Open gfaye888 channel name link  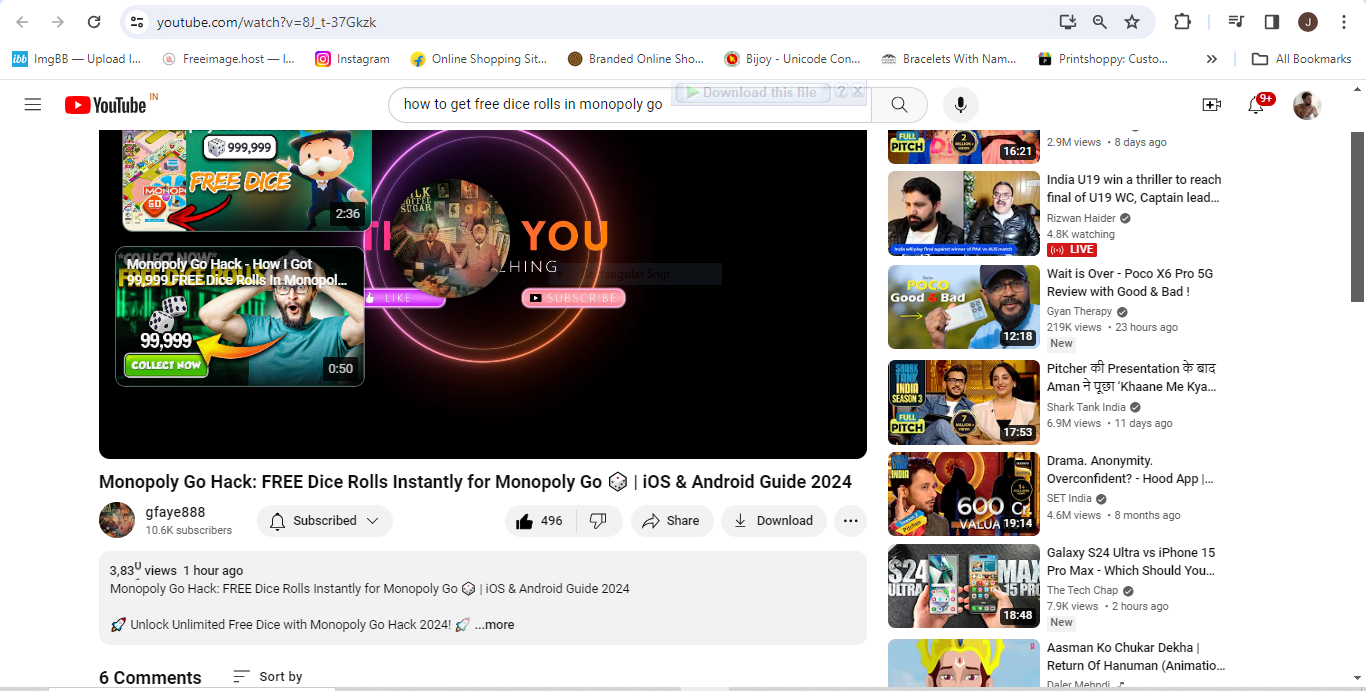click(175, 512)
